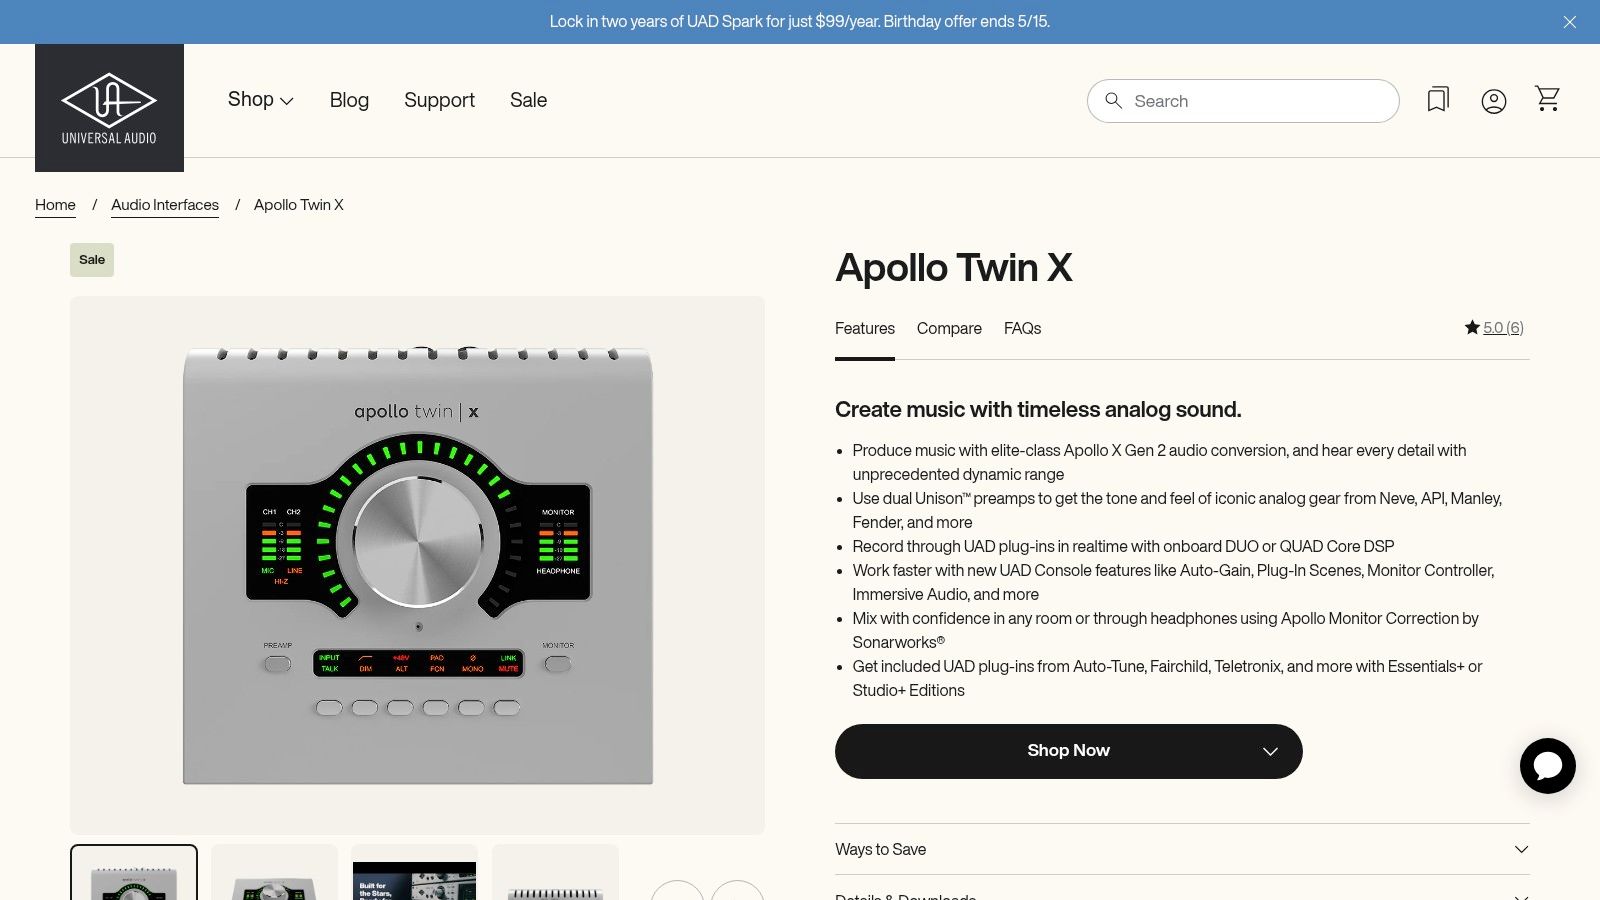The width and height of the screenshot is (1600, 900).
Task: Go to the Blog page
Action: [349, 100]
